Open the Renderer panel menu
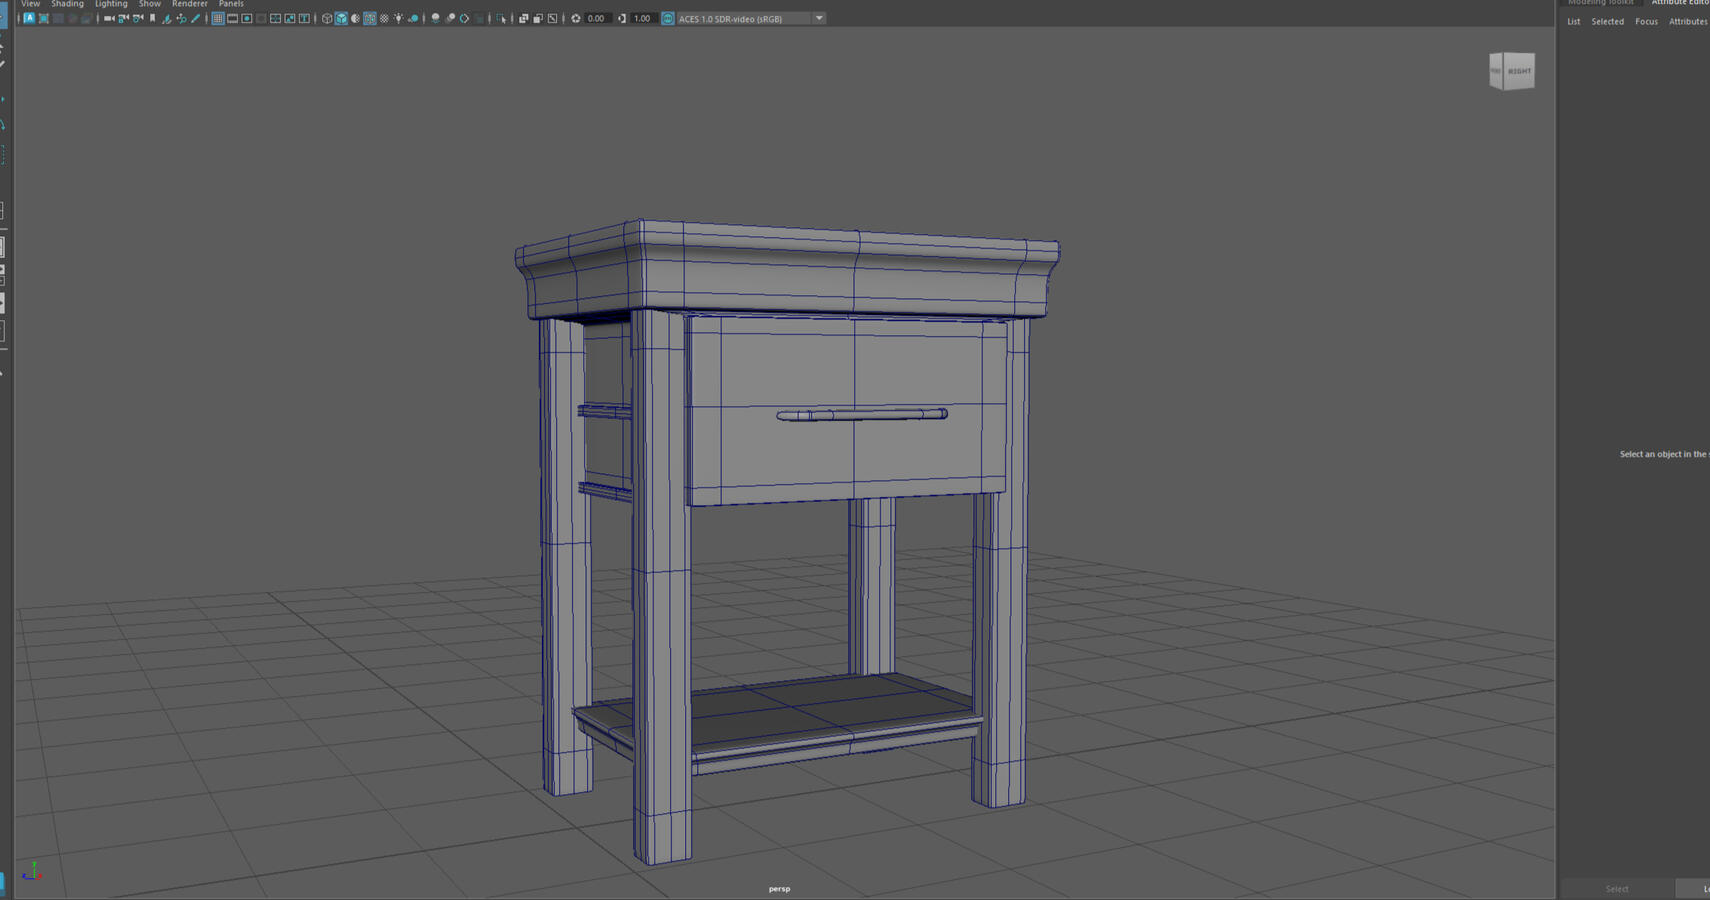 (189, 4)
